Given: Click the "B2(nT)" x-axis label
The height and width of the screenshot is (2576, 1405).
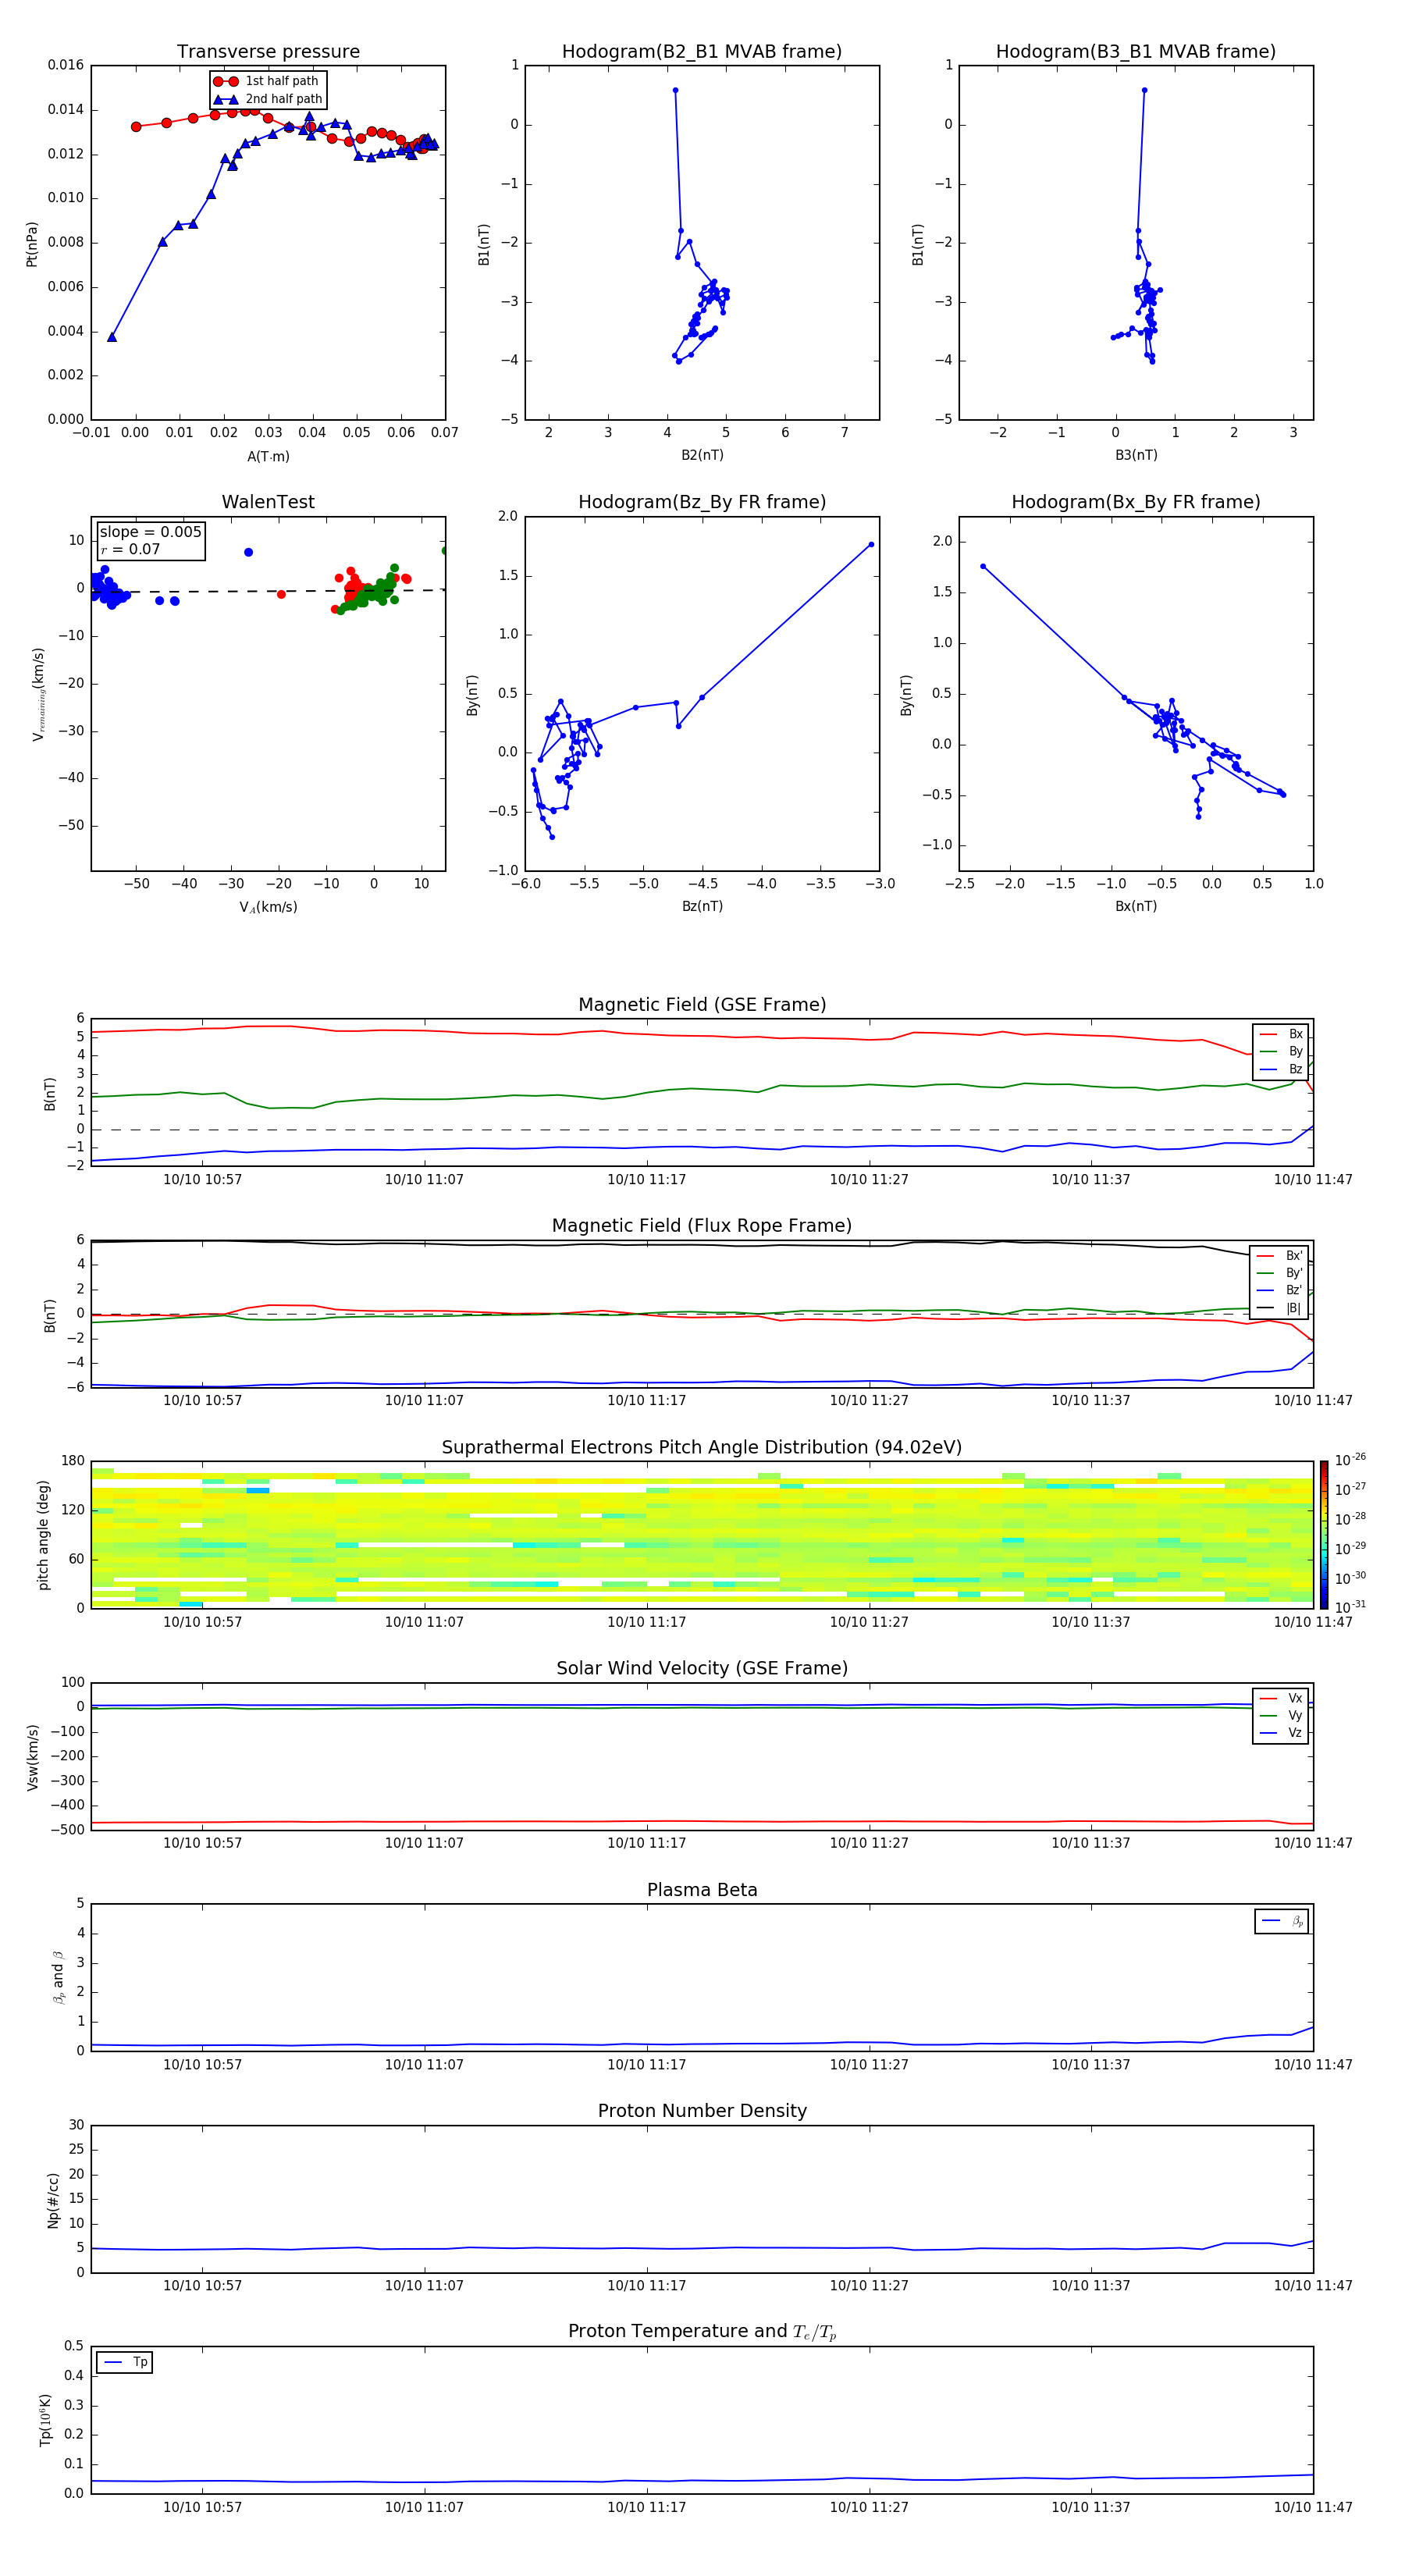Looking at the screenshot, I should click(702, 455).
